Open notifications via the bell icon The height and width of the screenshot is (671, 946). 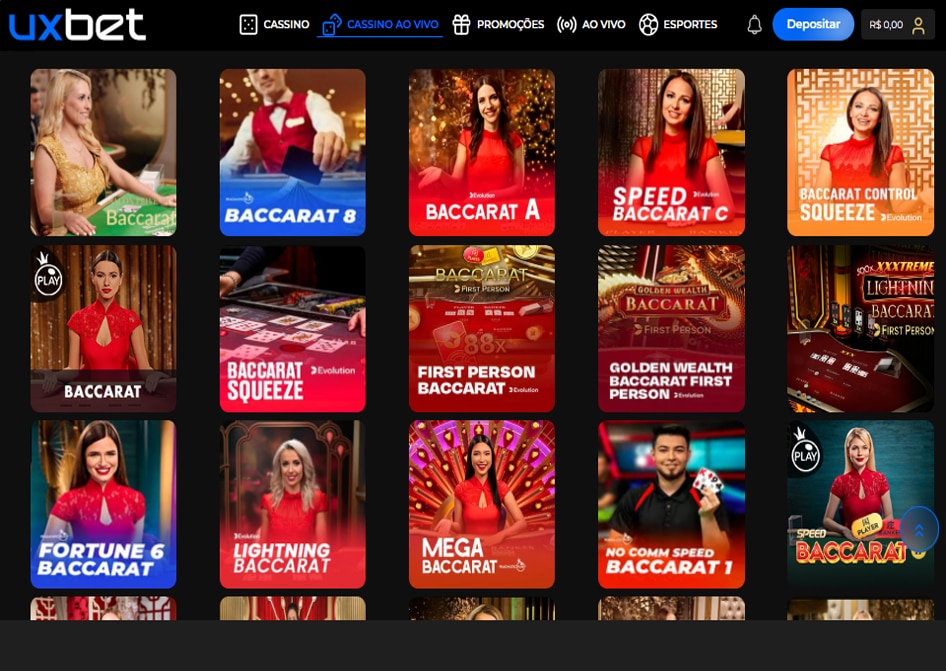click(756, 24)
